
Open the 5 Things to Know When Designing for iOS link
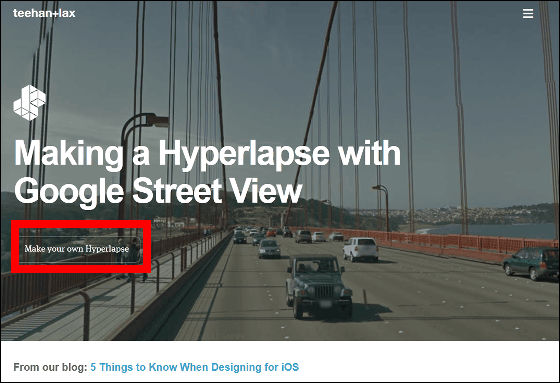194,367
